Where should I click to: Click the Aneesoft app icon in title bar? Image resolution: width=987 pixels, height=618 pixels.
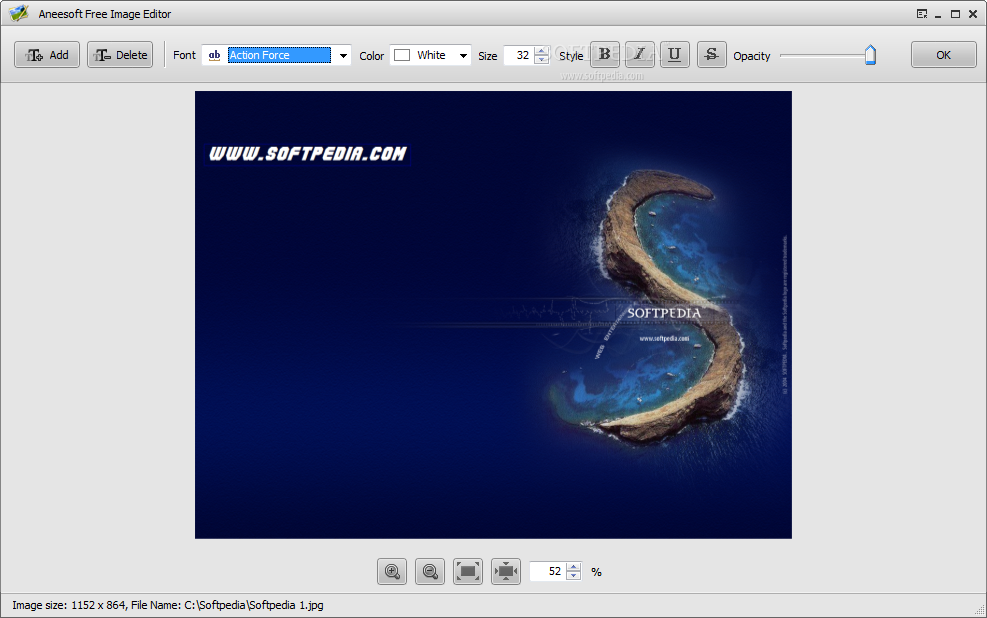pyautogui.click(x=19, y=13)
